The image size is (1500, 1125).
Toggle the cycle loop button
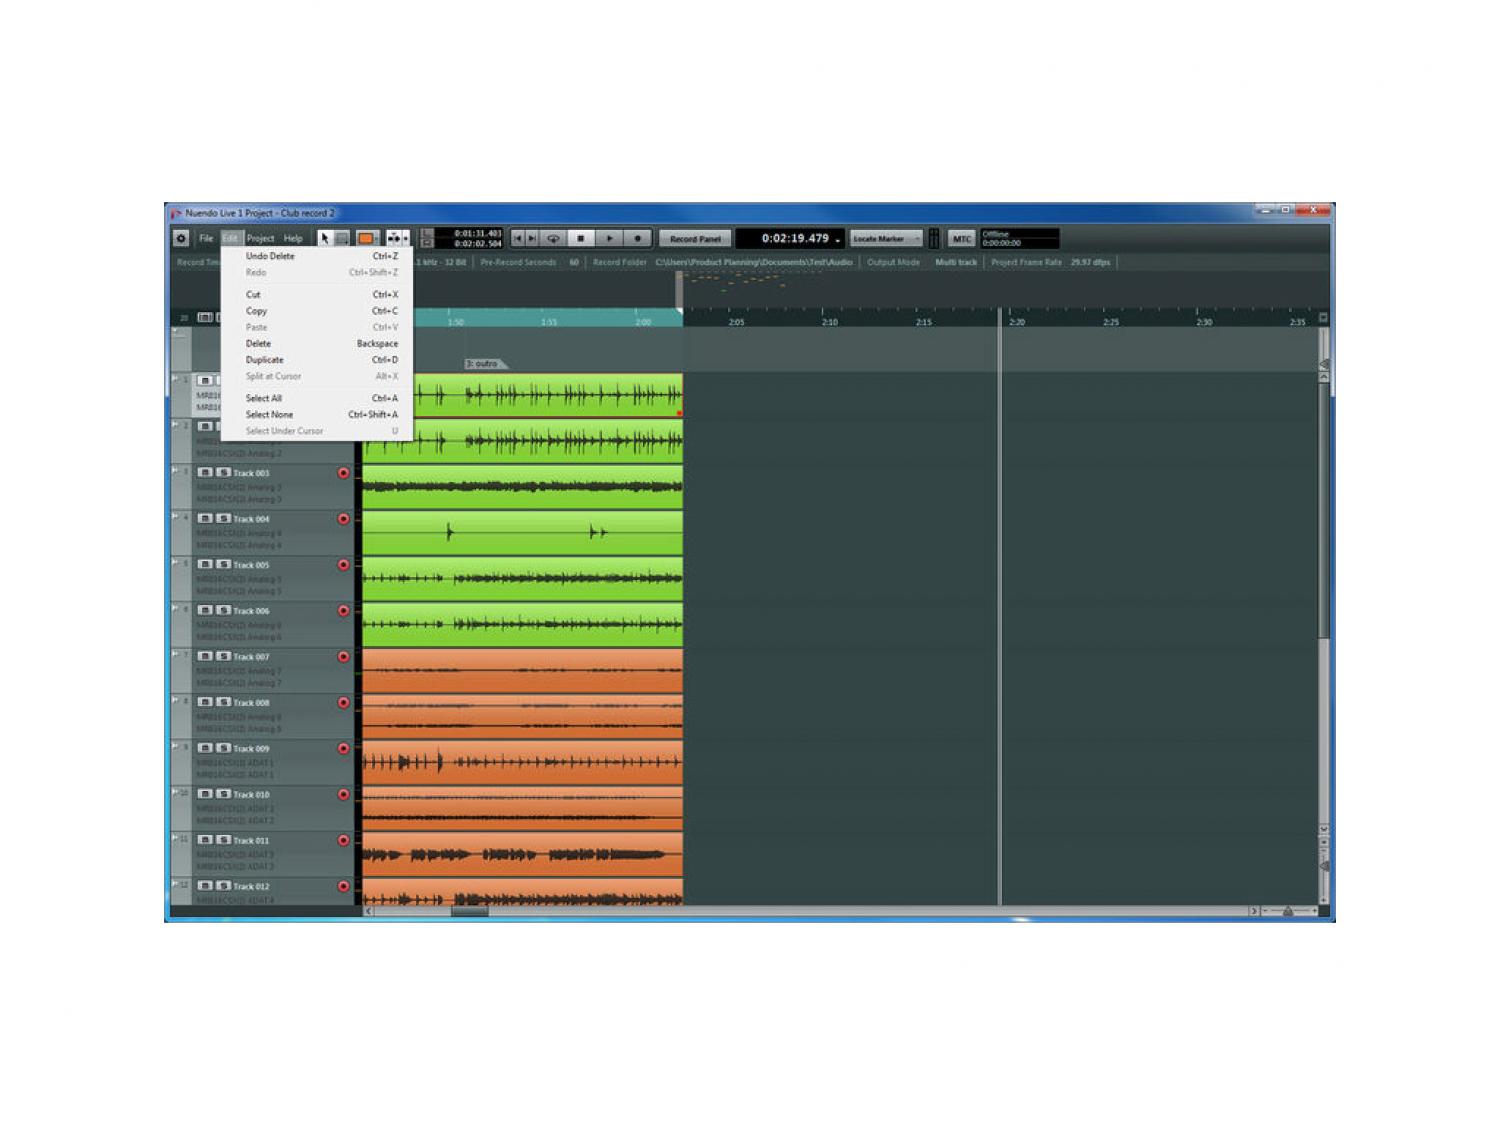click(x=553, y=238)
